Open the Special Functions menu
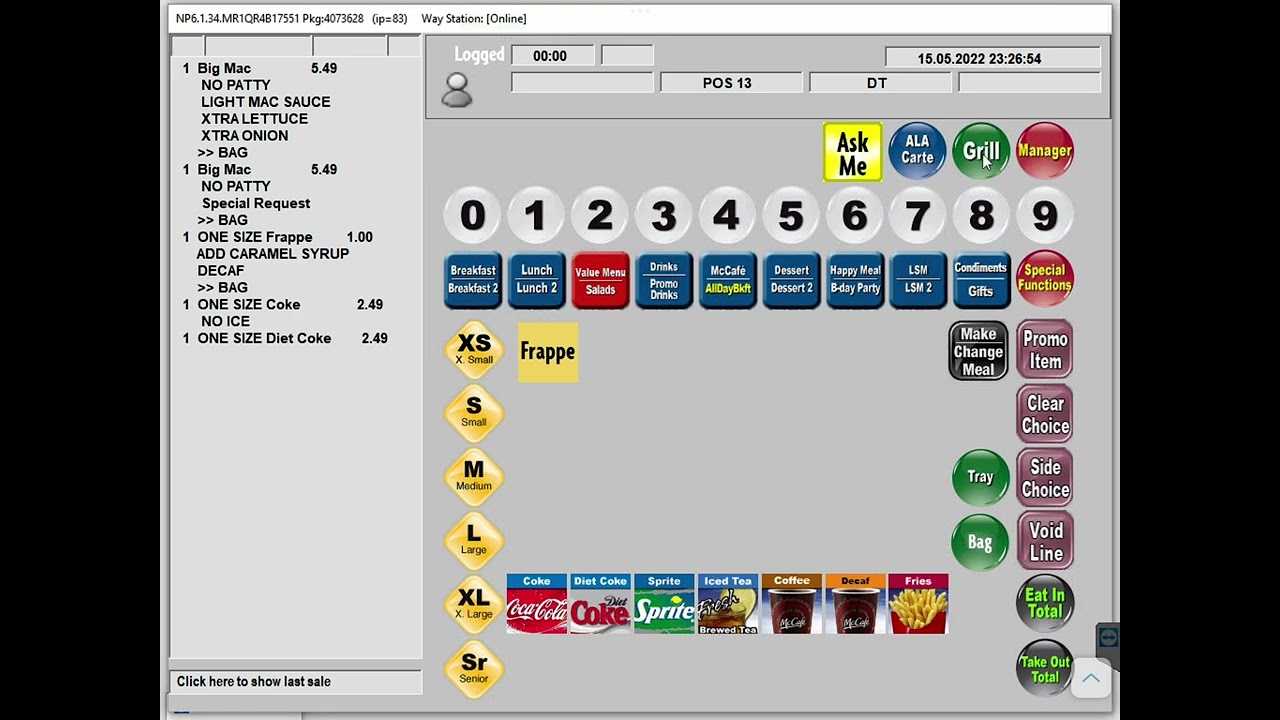The image size is (1280, 720). tap(1045, 278)
